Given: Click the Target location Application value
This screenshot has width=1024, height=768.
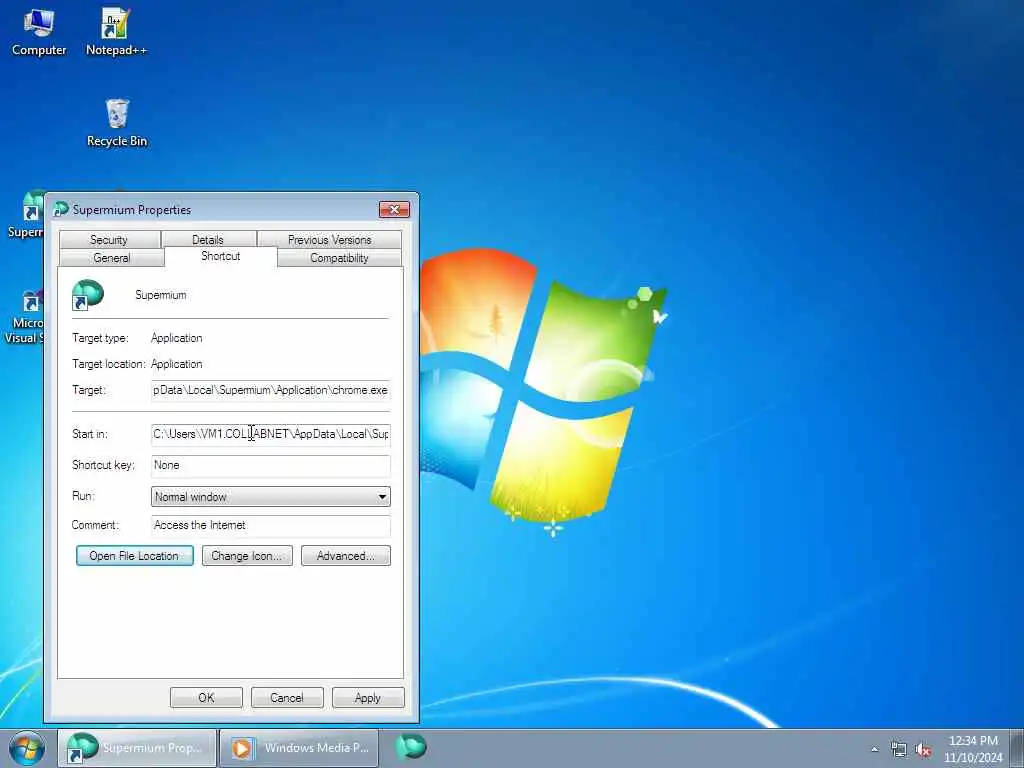Looking at the screenshot, I should coord(176,364).
